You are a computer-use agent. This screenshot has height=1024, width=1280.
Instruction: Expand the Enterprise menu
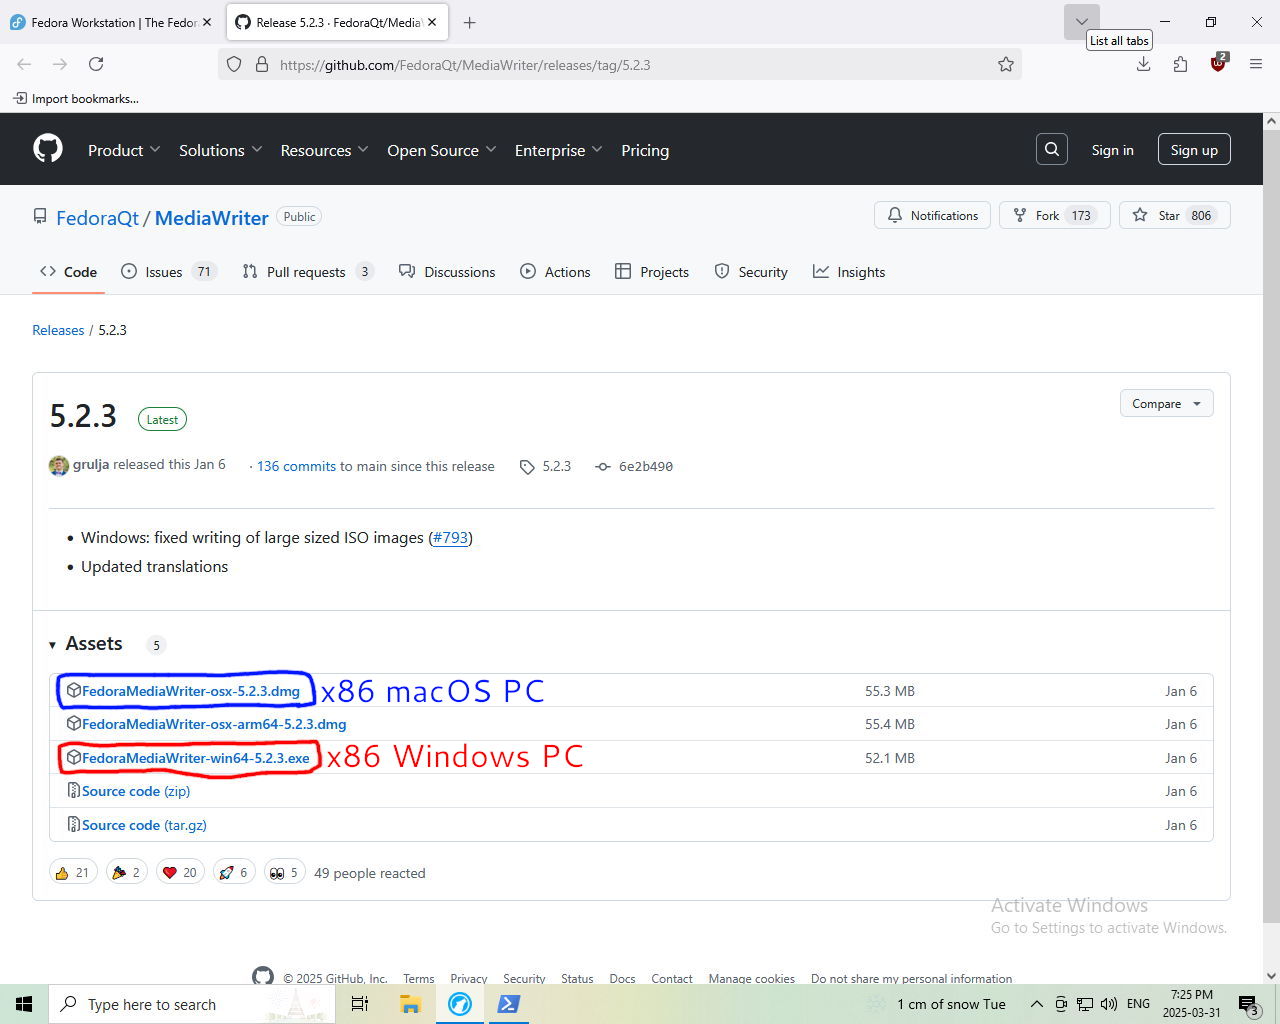[558, 150]
